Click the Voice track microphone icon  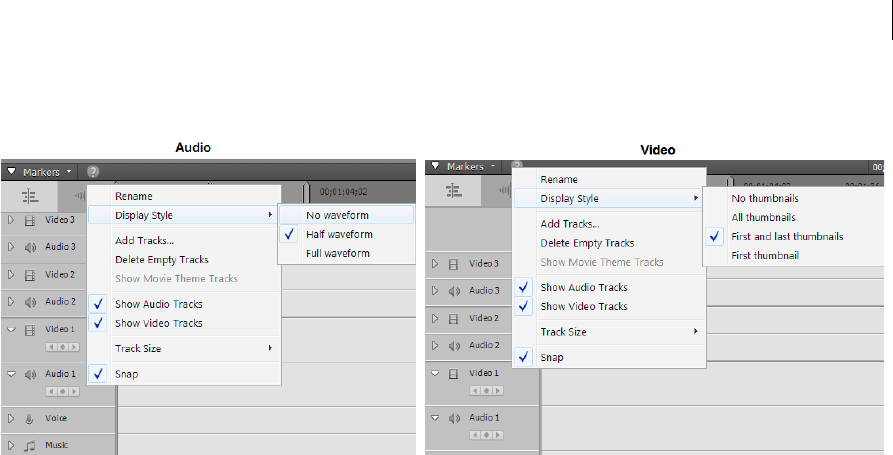click(x=30, y=418)
